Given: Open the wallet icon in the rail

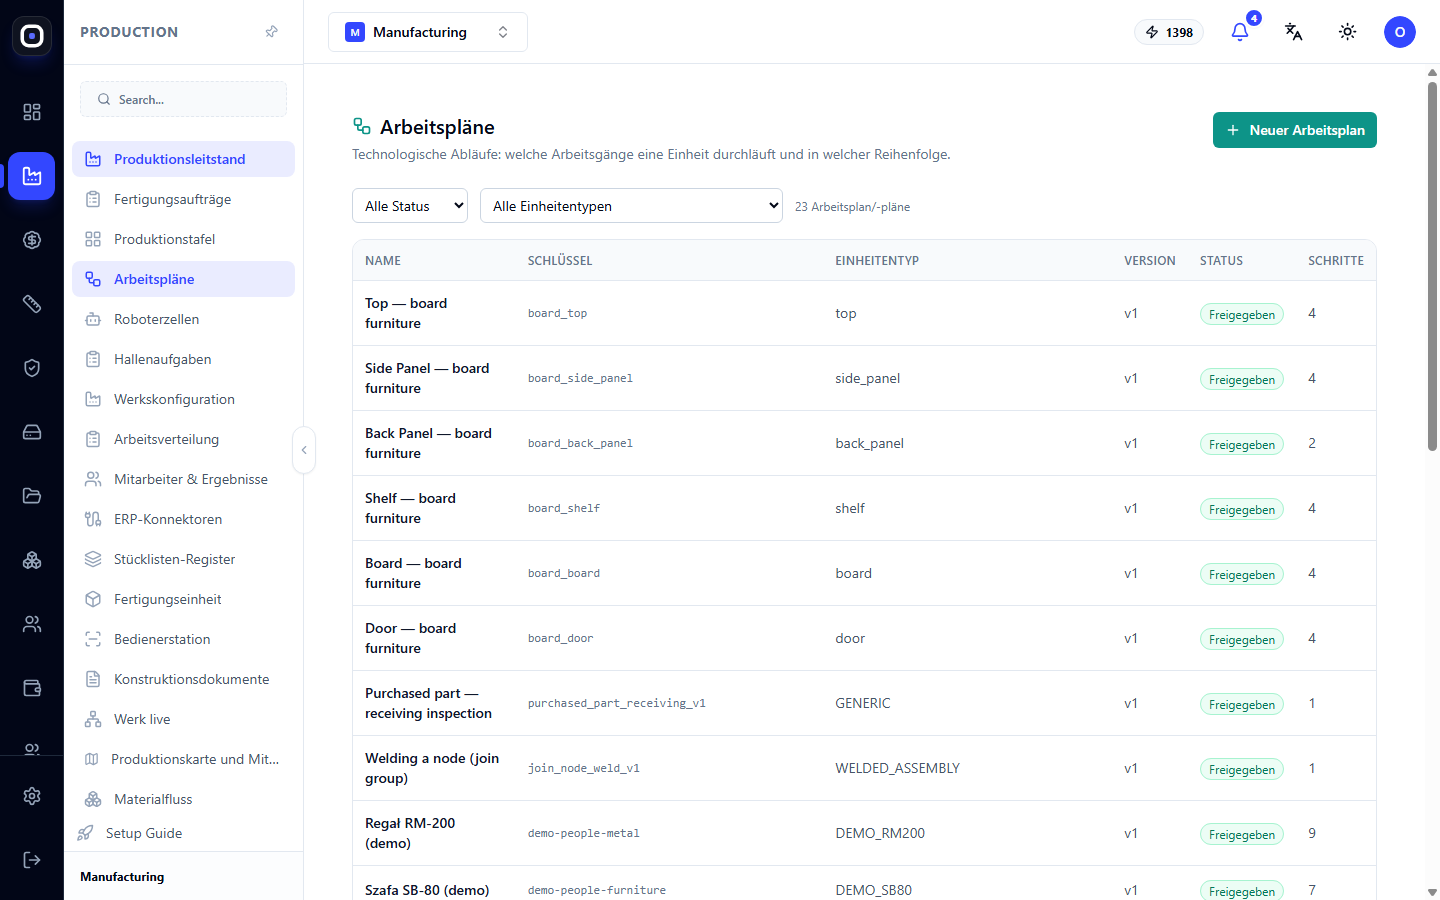Looking at the screenshot, I should [x=32, y=688].
